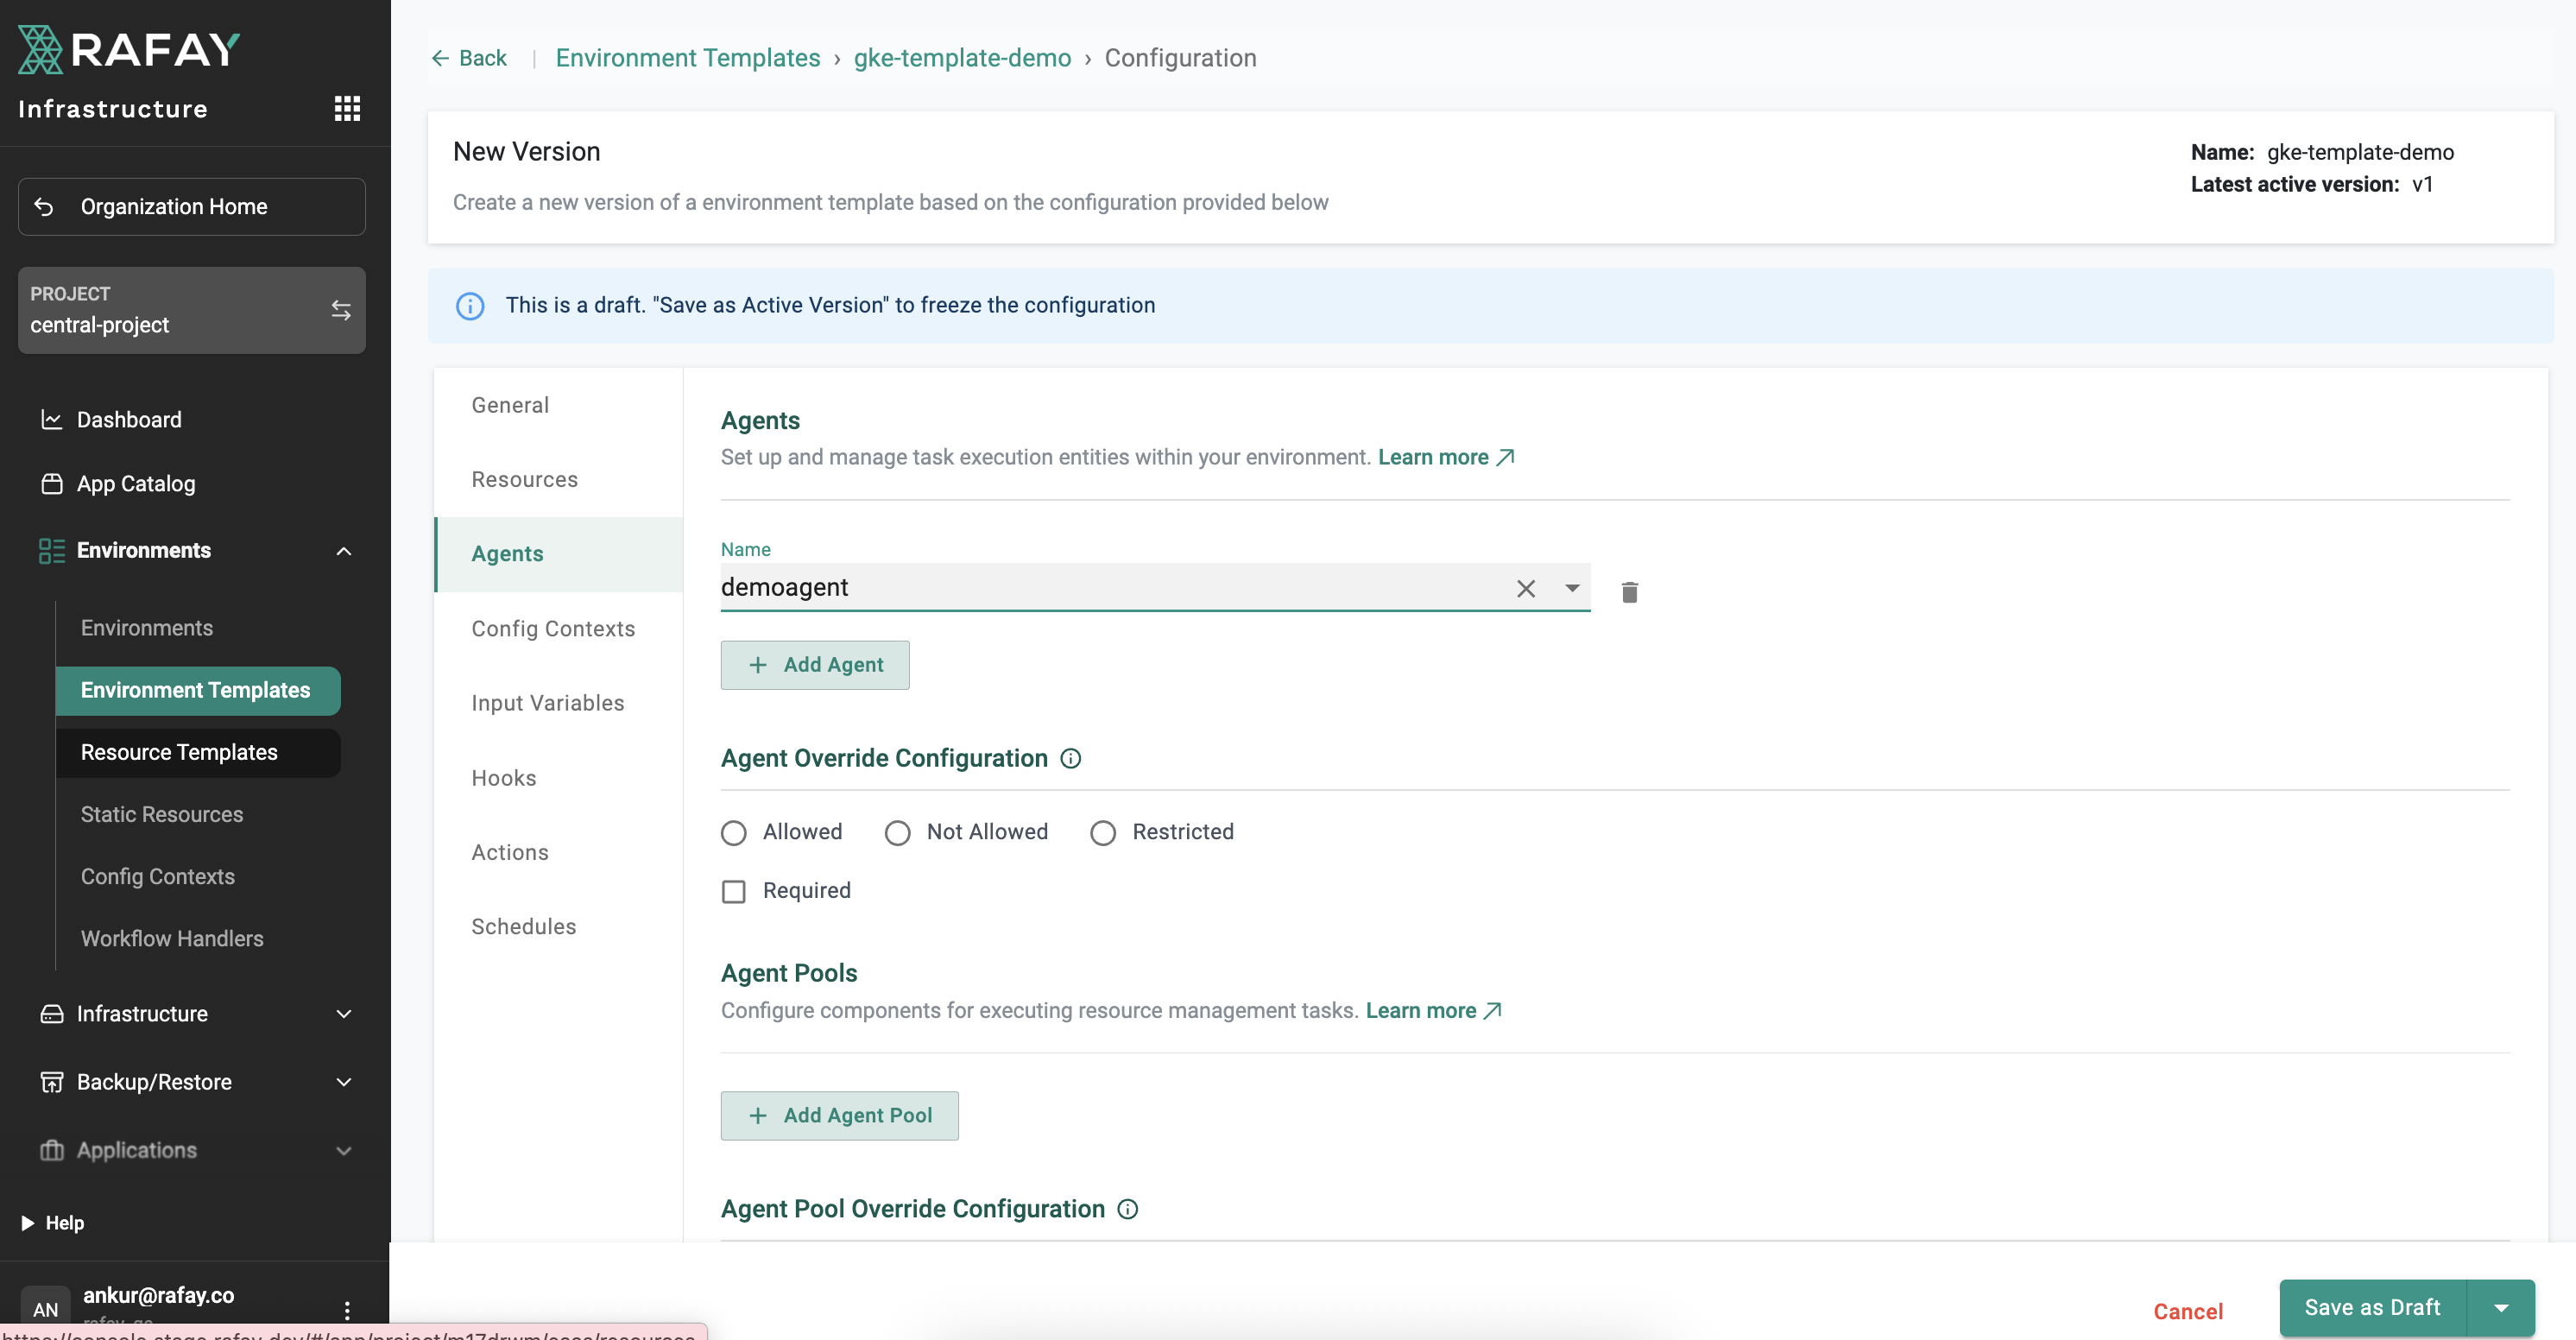Image resolution: width=2576 pixels, height=1340 pixels.
Task: Clear the demoagent name with the X icon
Action: point(1525,588)
